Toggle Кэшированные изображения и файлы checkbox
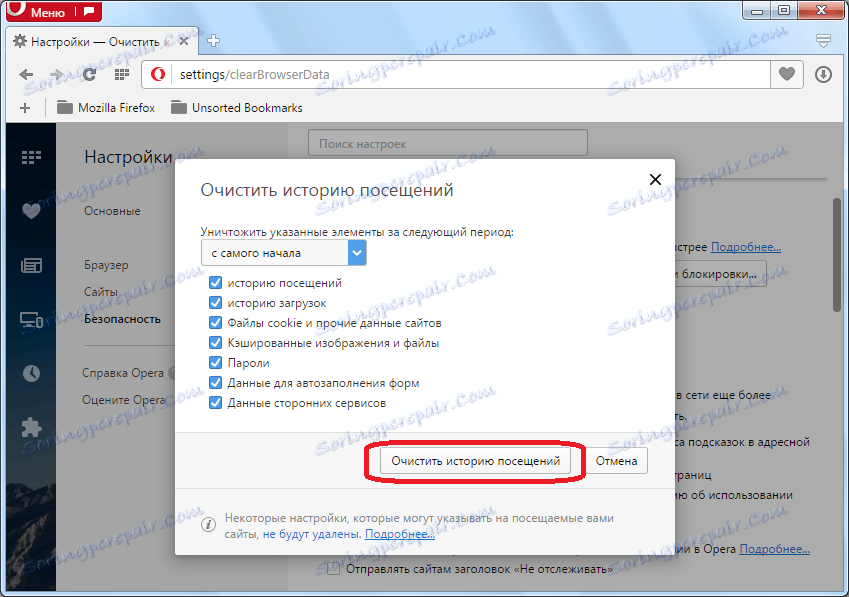Screen dimensions: 849x597 pyautogui.click(x=215, y=343)
